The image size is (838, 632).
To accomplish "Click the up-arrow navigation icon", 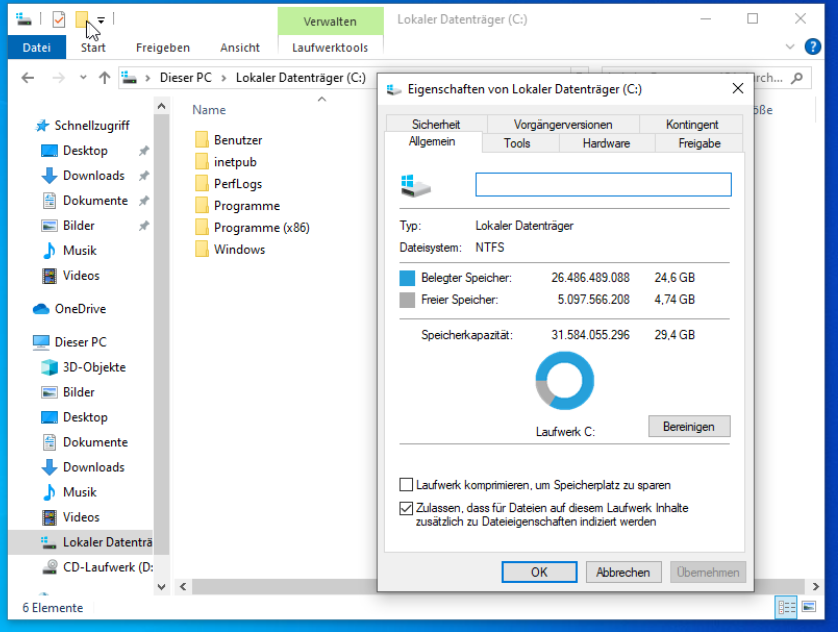I will (x=103, y=78).
